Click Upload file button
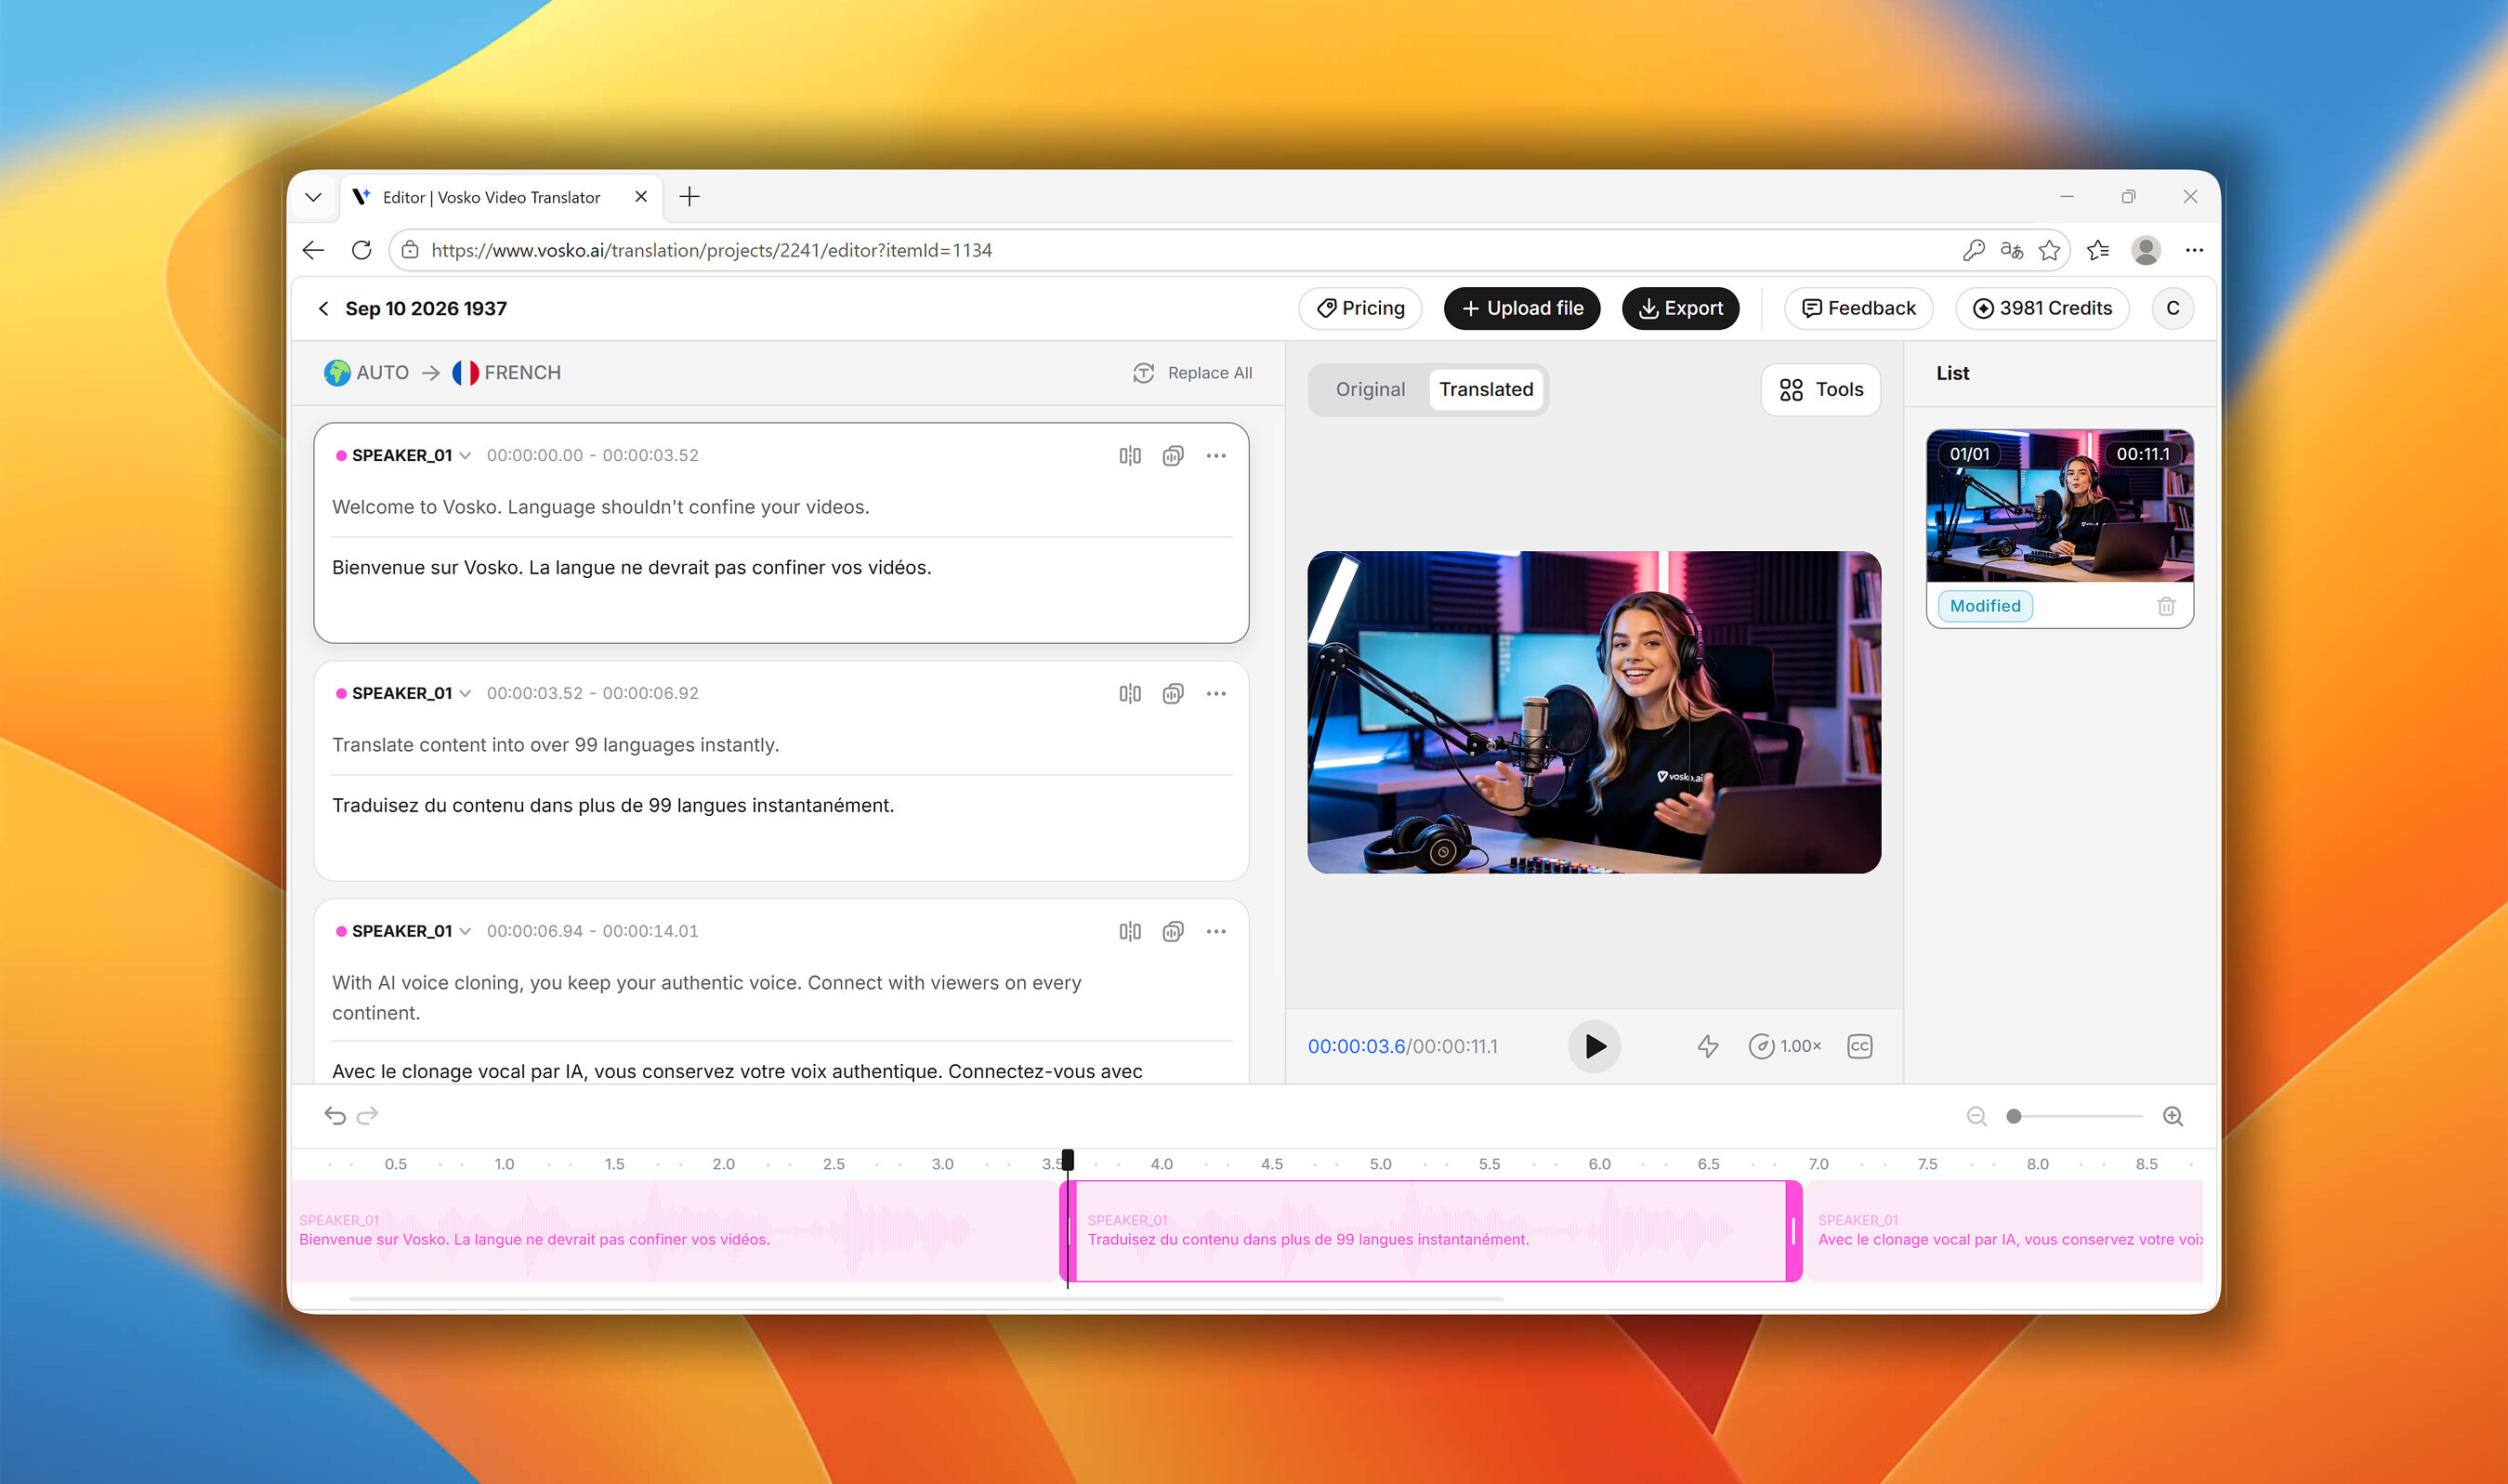2508x1484 pixels. (x=1522, y=308)
